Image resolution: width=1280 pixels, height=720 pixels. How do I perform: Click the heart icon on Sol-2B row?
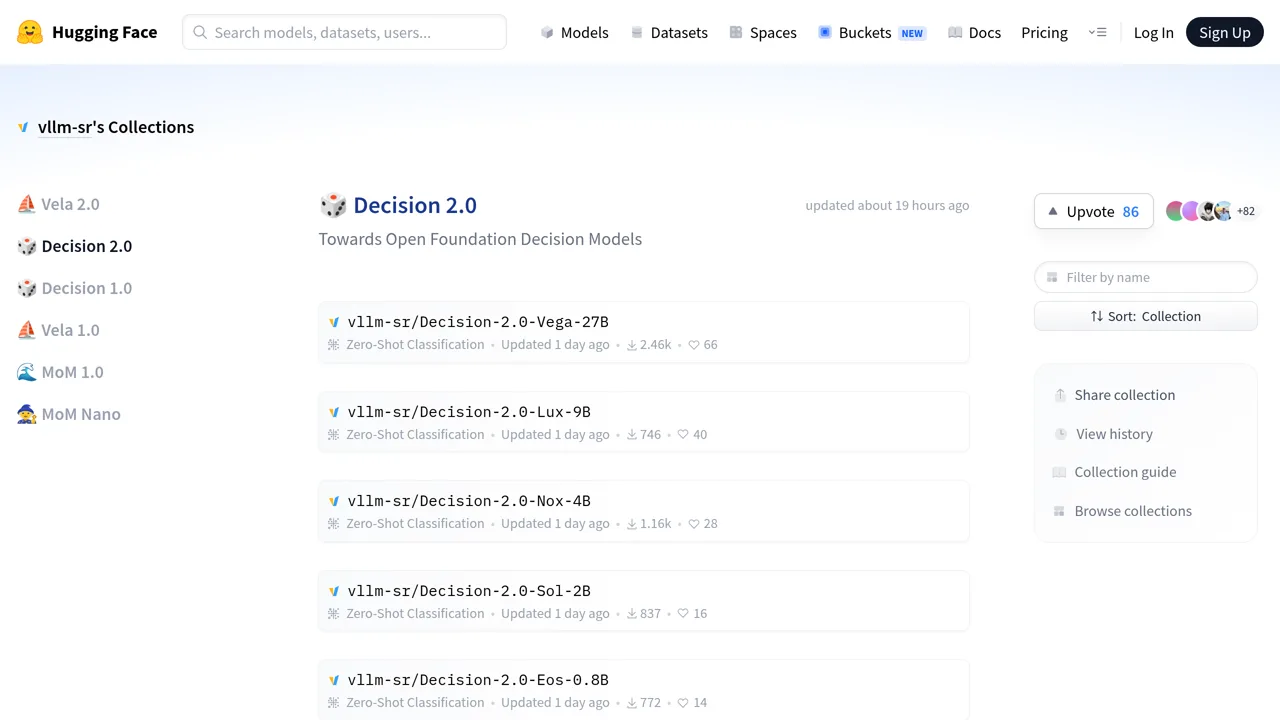point(683,614)
